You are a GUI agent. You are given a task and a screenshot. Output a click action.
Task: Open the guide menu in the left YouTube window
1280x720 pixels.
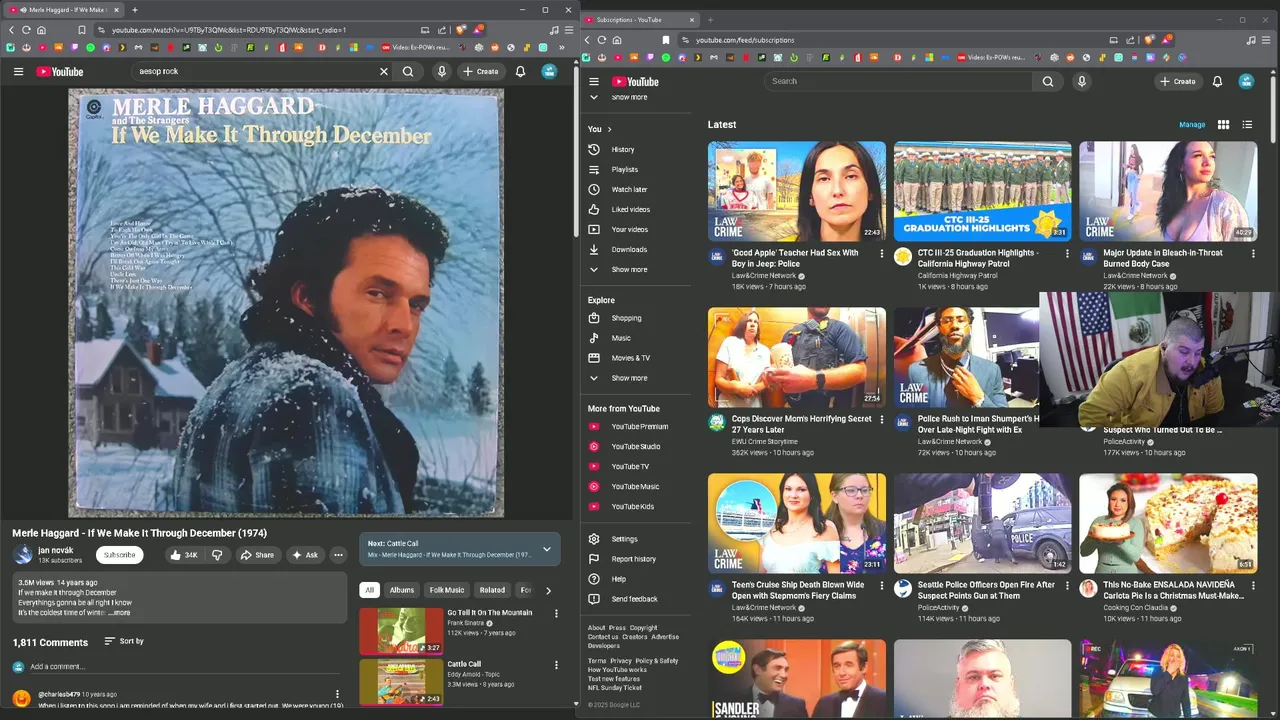click(18, 71)
